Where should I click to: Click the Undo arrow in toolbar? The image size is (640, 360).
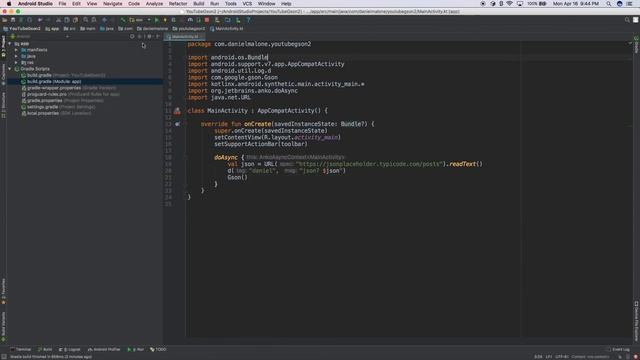coord(40,20)
